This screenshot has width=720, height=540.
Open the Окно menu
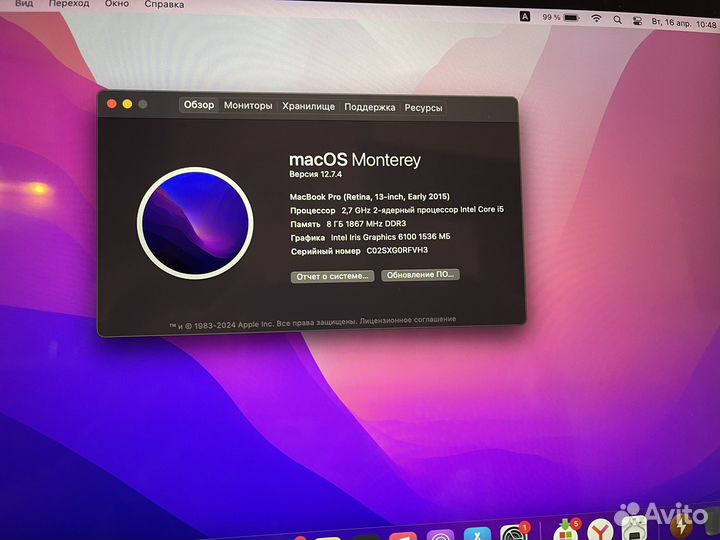tap(117, 4)
